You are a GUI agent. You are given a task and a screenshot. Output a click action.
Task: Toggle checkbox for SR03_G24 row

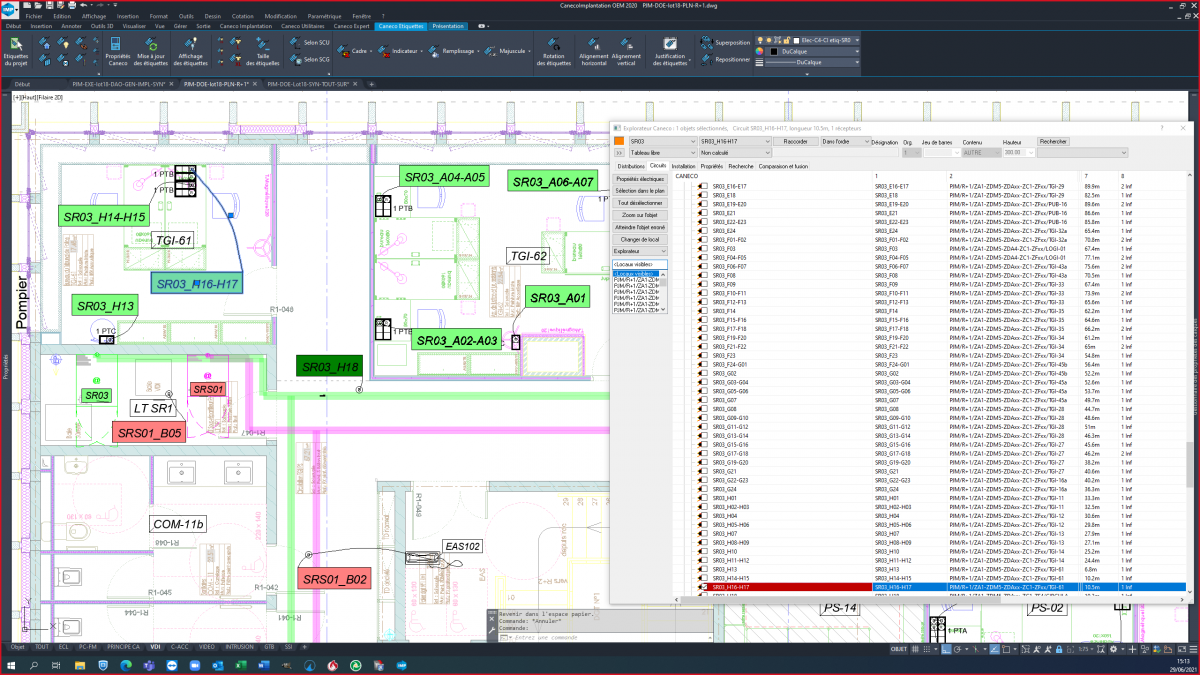(703, 489)
